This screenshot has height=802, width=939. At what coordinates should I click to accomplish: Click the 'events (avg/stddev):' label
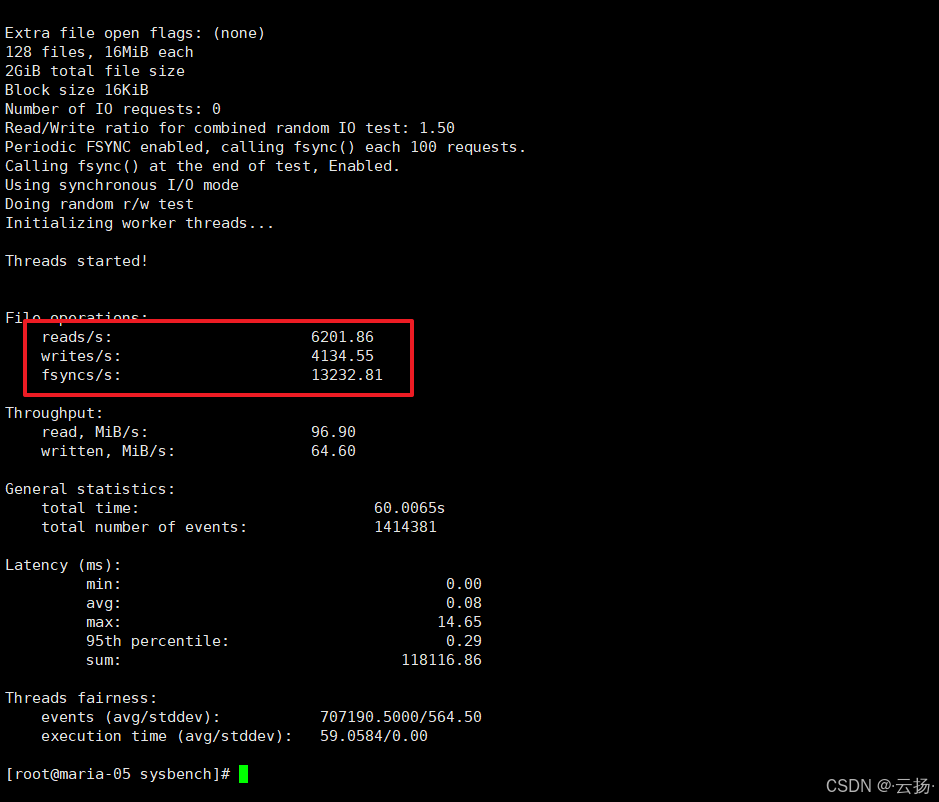(x=131, y=718)
